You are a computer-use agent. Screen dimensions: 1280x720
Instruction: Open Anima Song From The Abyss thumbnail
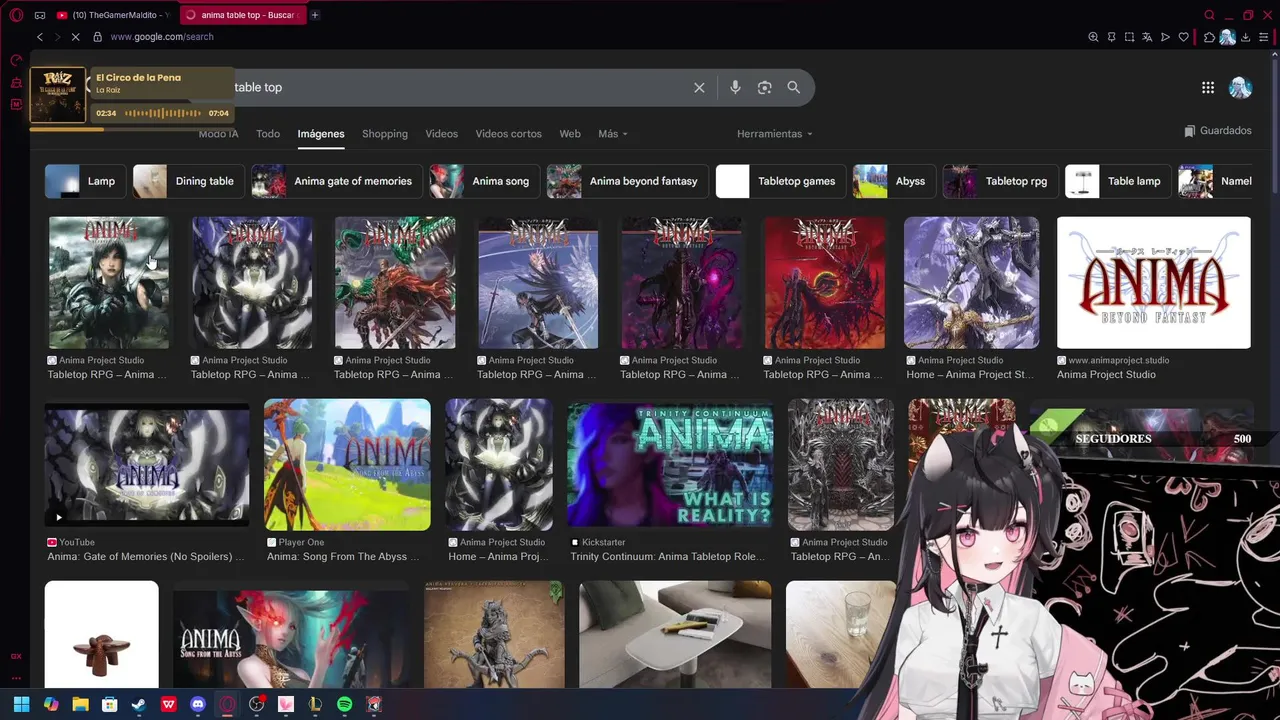(347, 465)
